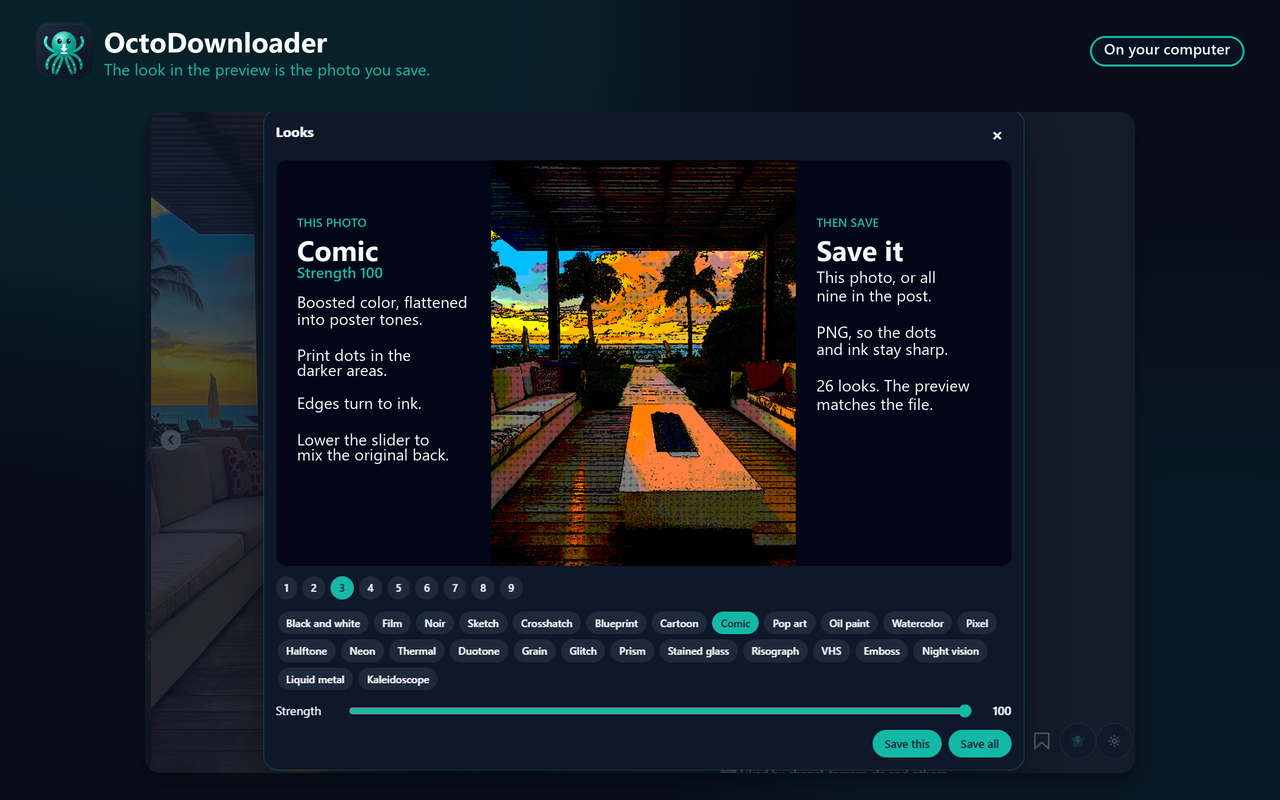Select photo number 6
The image size is (1280, 800).
[427, 588]
